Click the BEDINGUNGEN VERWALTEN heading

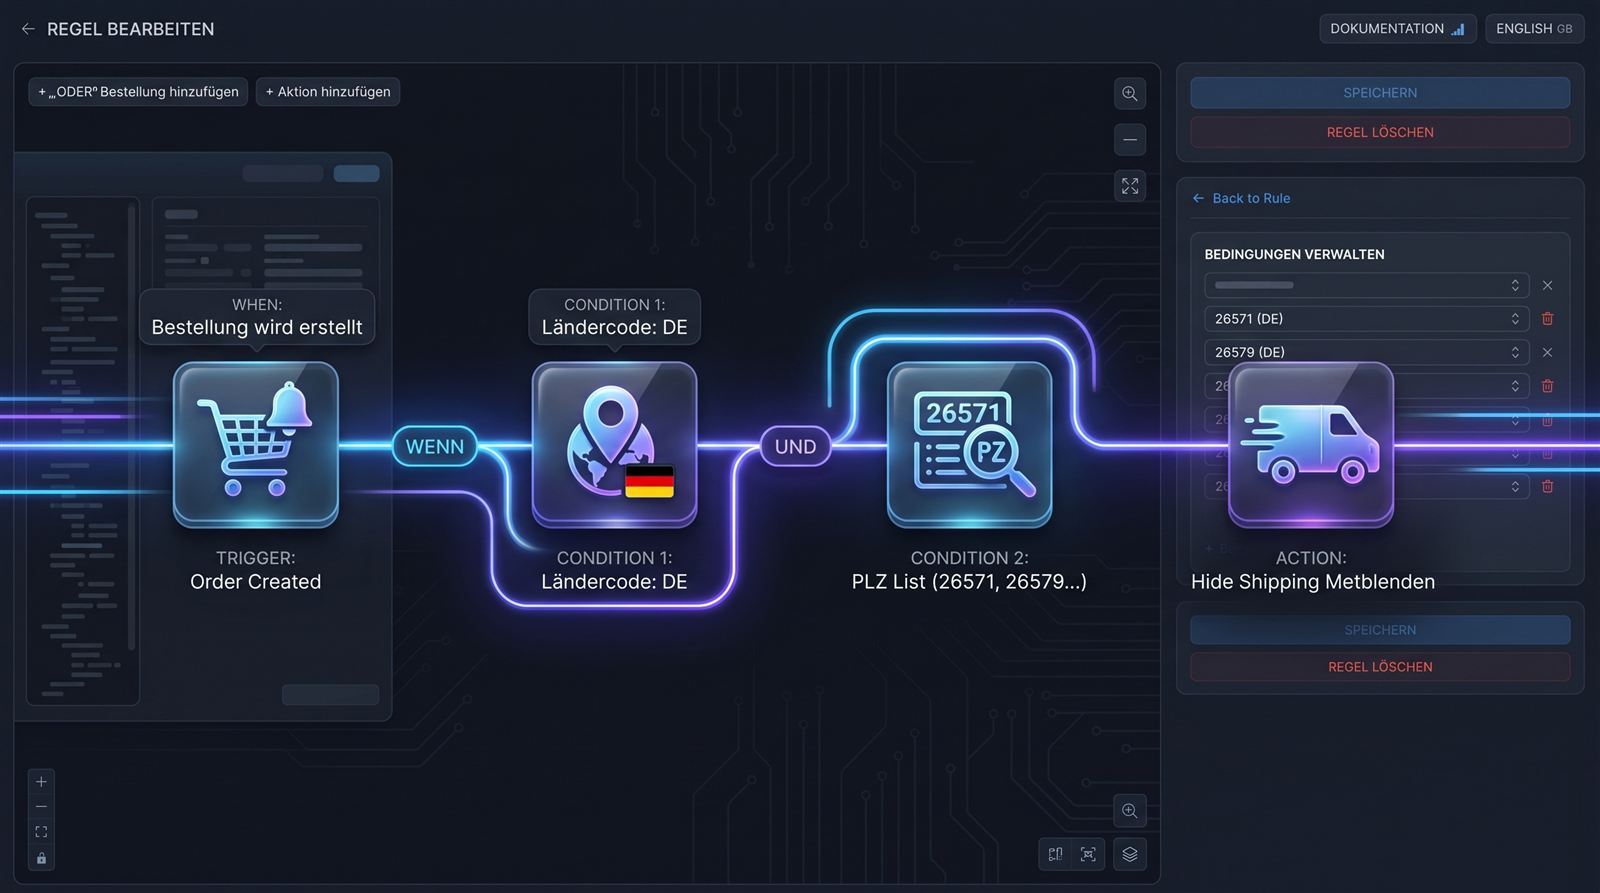click(x=1294, y=254)
